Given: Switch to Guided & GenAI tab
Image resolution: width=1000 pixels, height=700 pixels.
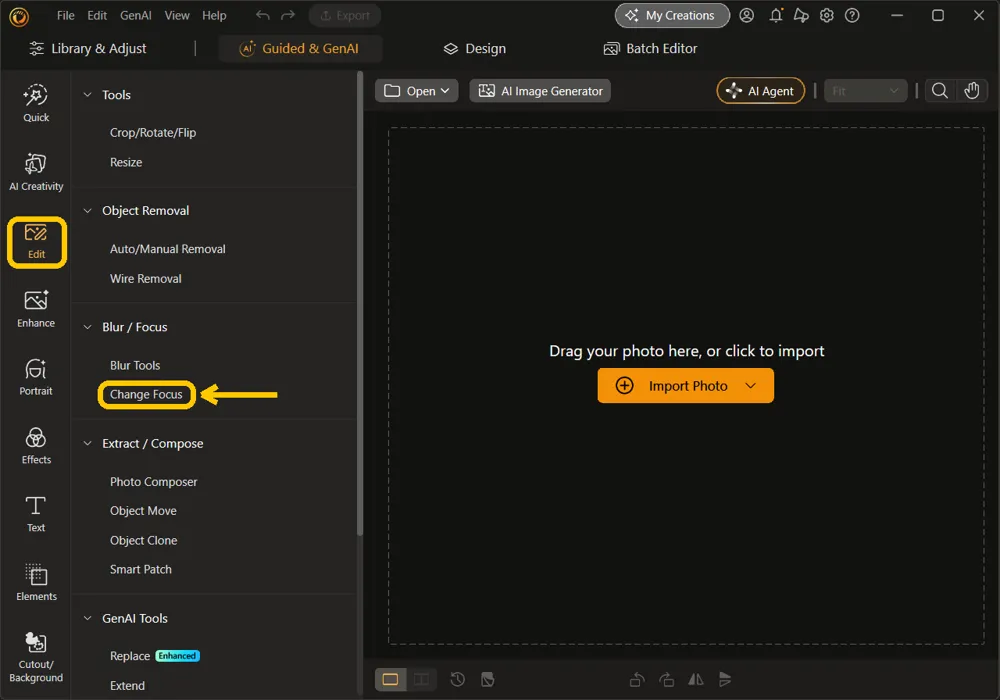Looking at the screenshot, I should pos(300,48).
